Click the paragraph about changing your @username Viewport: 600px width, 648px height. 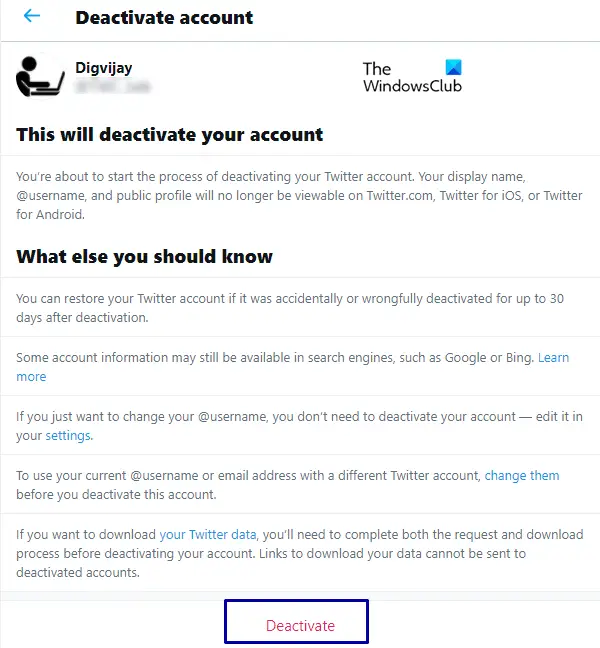(299, 426)
